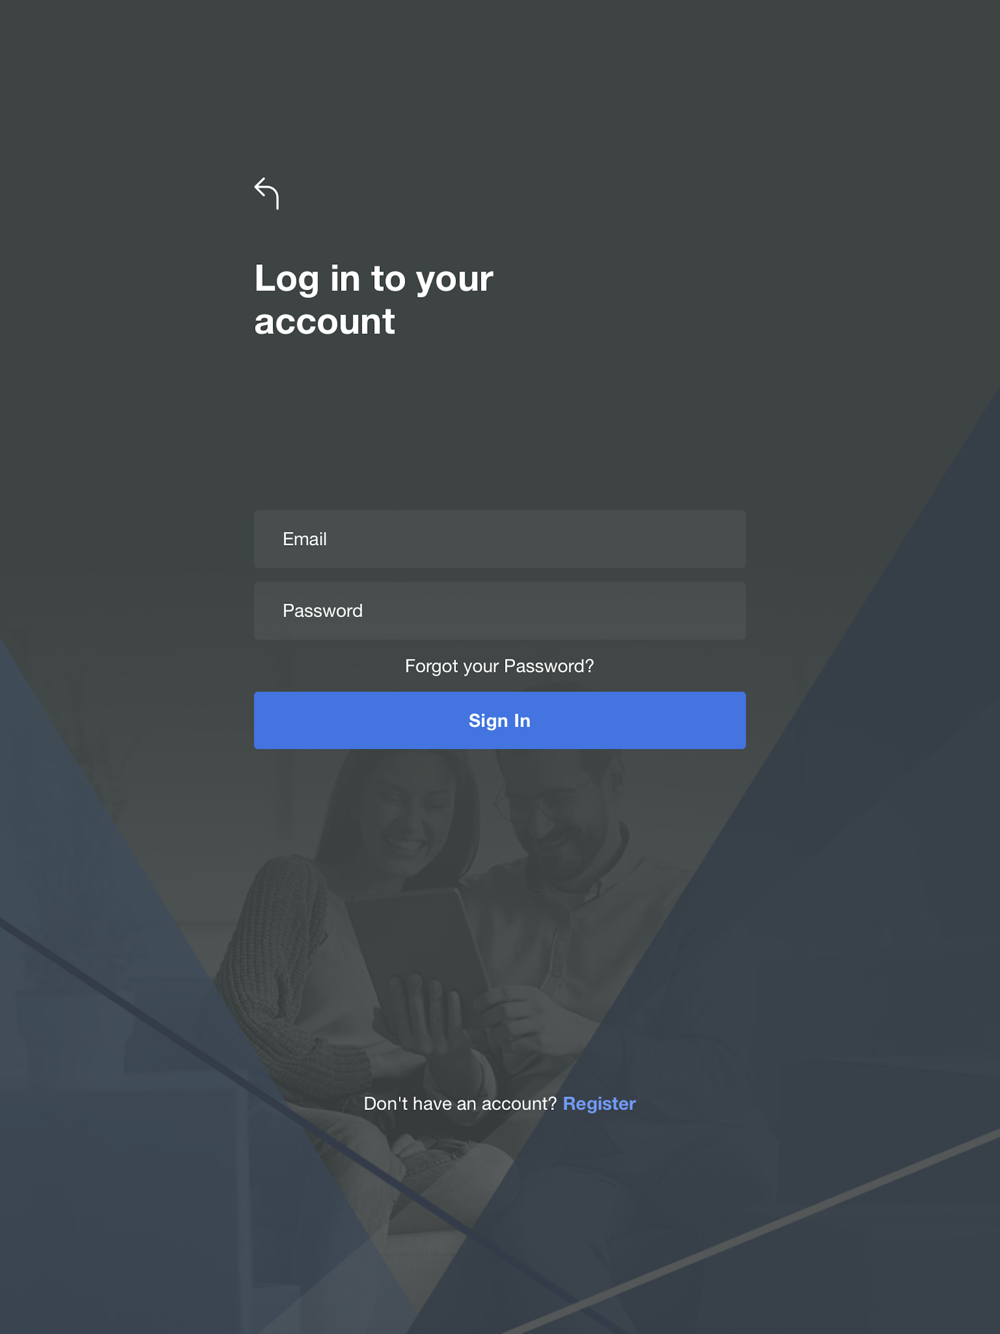Open the Forgot your Password? link
The height and width of the screenshot is (1334, 1000).
click(499, 666)
